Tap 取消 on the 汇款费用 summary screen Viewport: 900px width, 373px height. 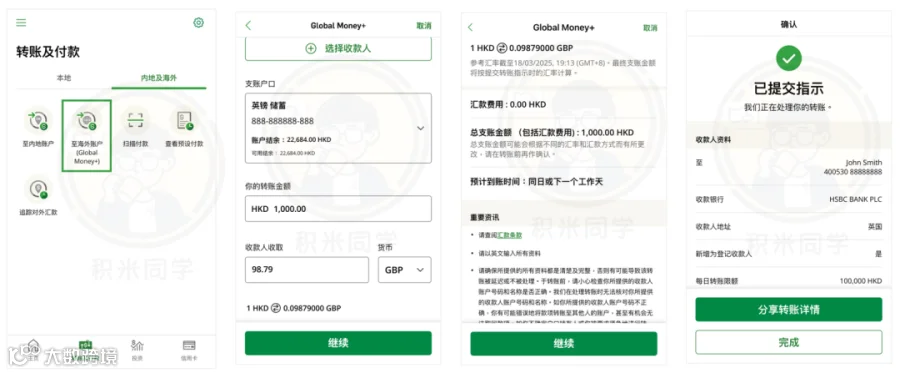[650, 28]
